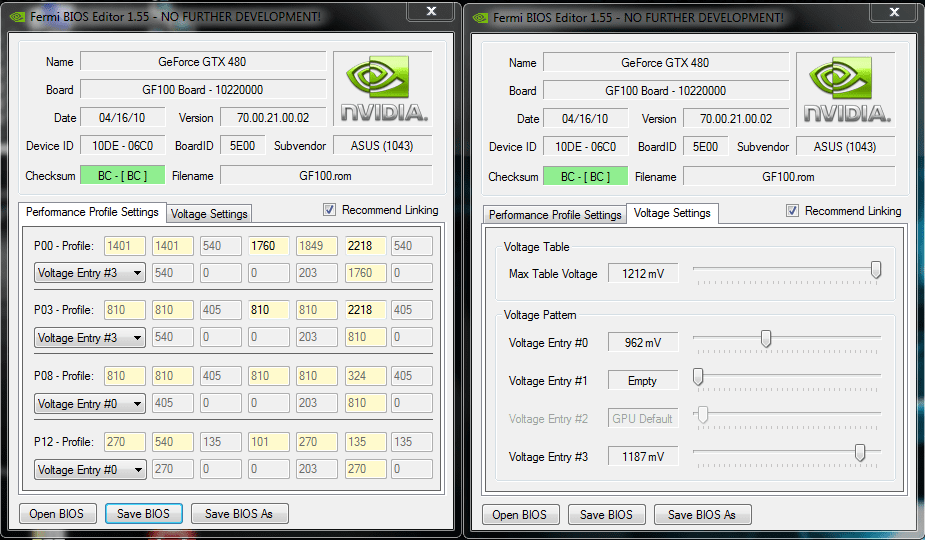Screen dimensions: 925x540
Task: Click P00 second-row 1760 field
Action: (365, 273)
